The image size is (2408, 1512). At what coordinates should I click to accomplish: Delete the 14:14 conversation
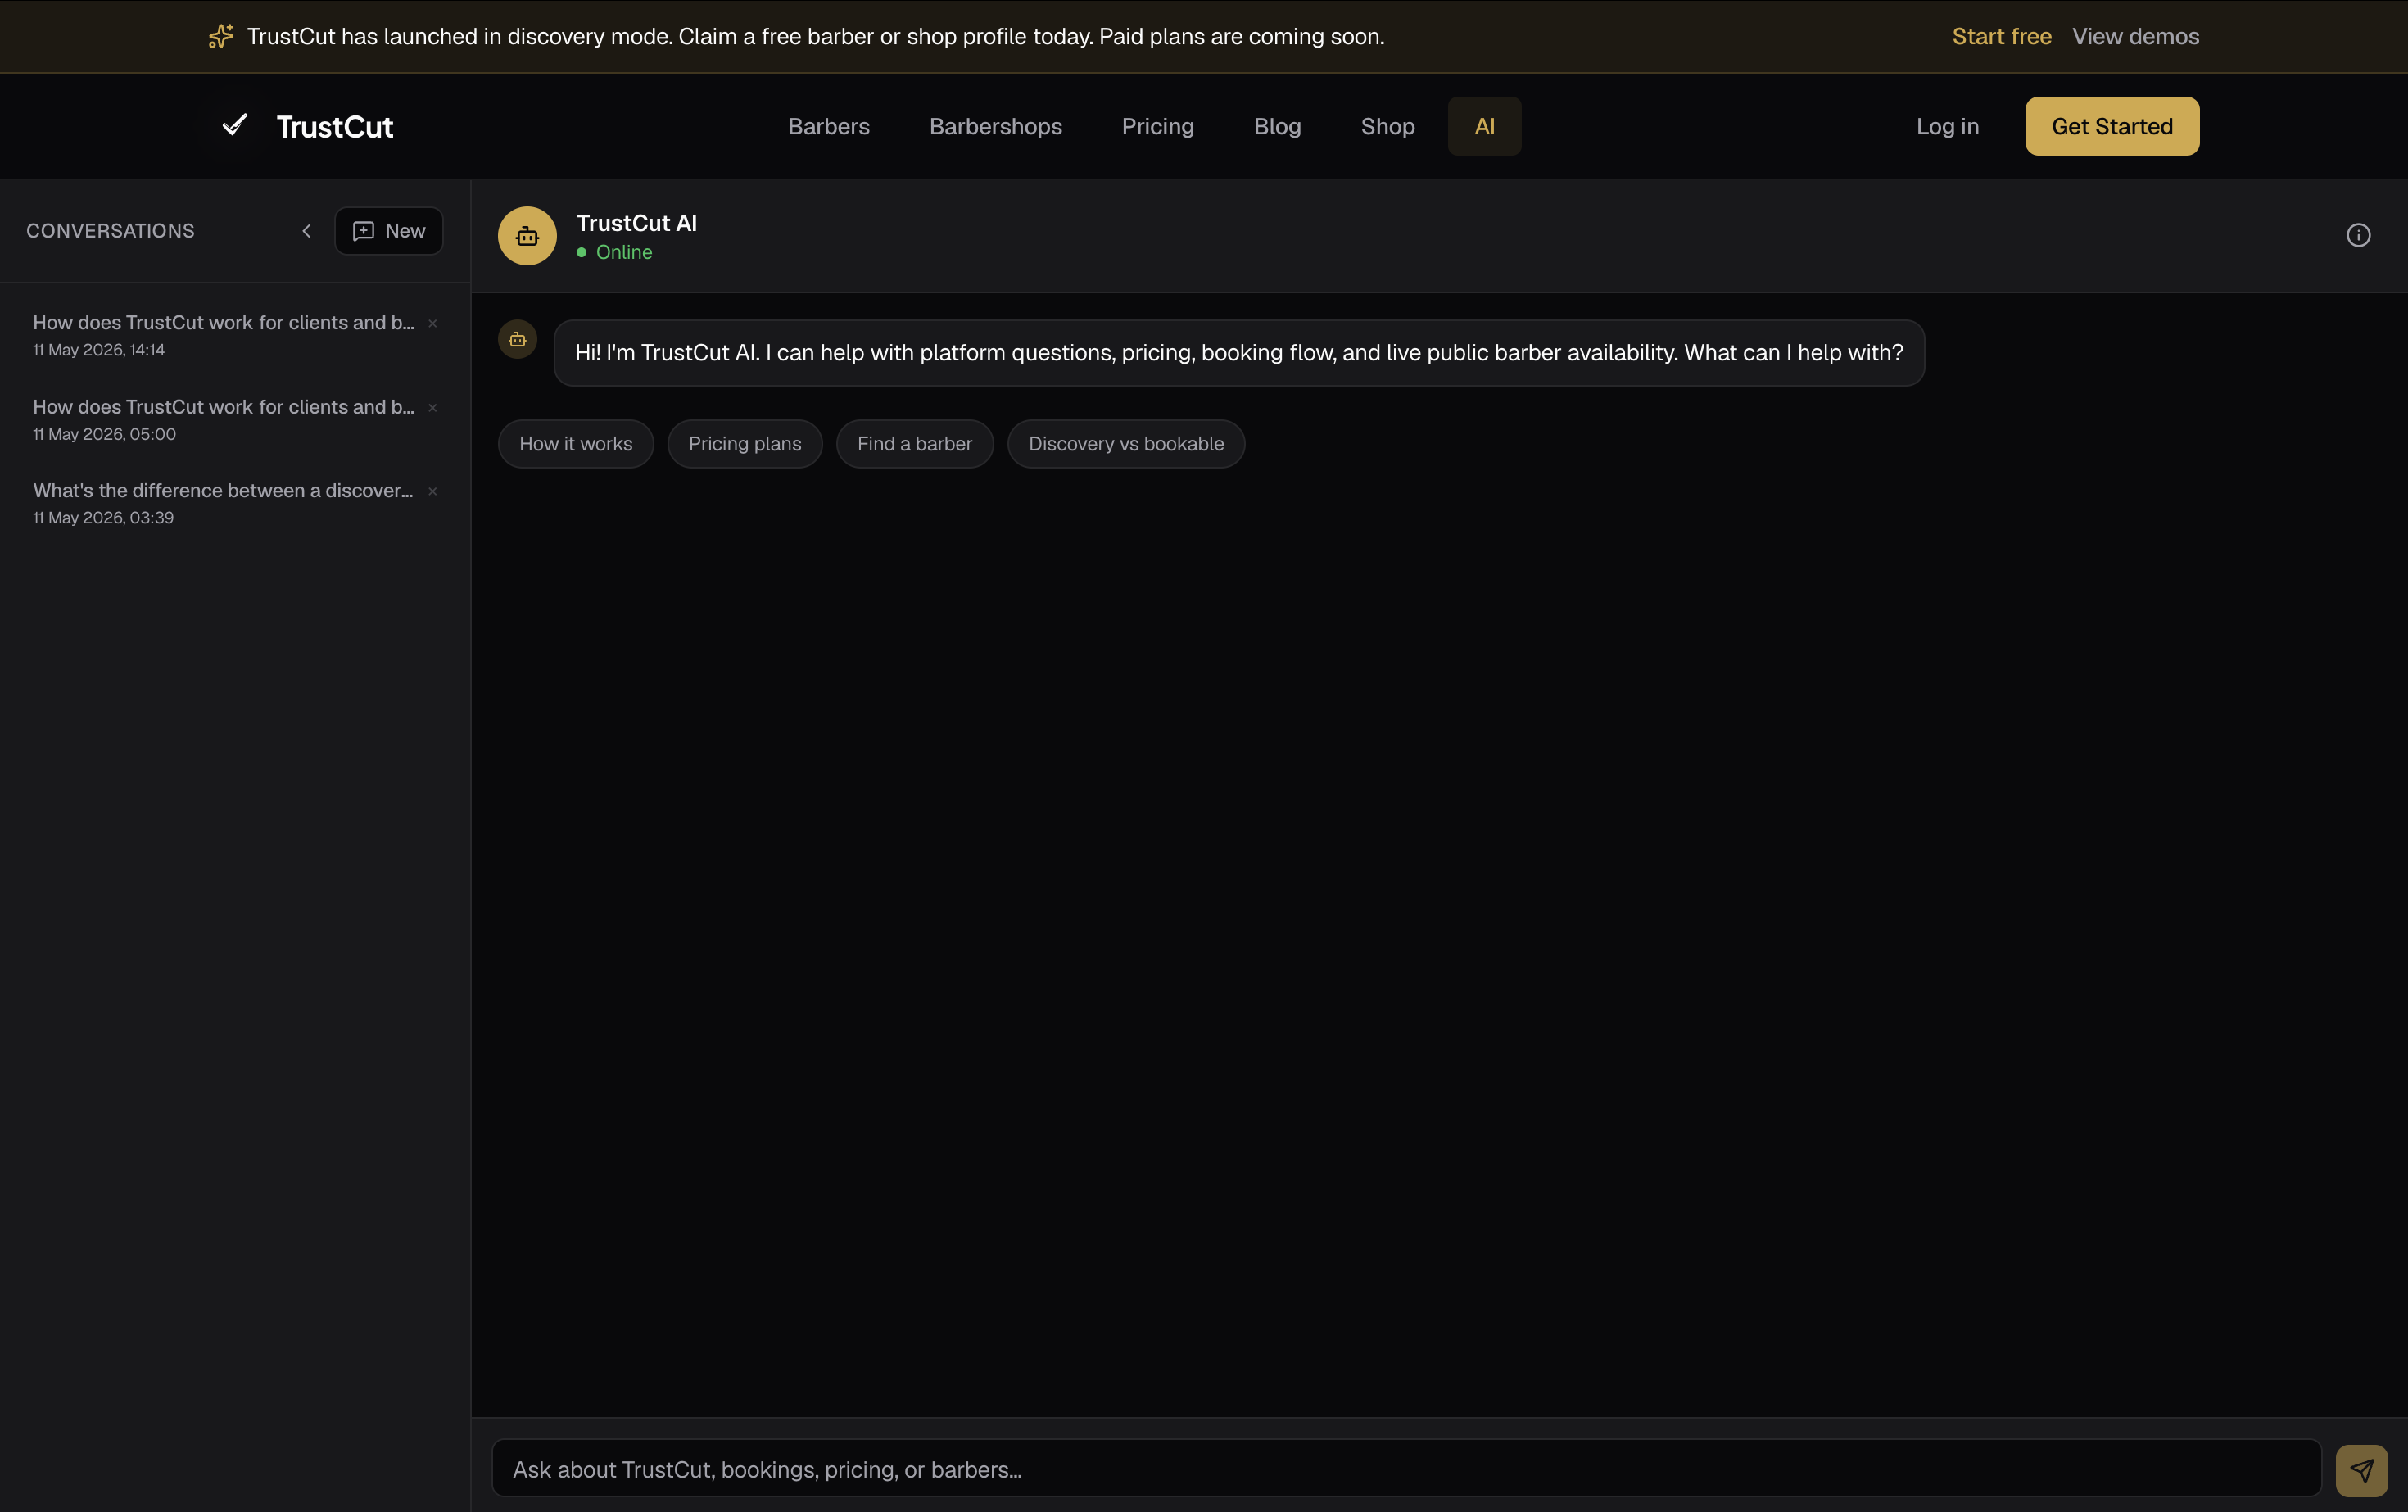(x=433, y=323)
